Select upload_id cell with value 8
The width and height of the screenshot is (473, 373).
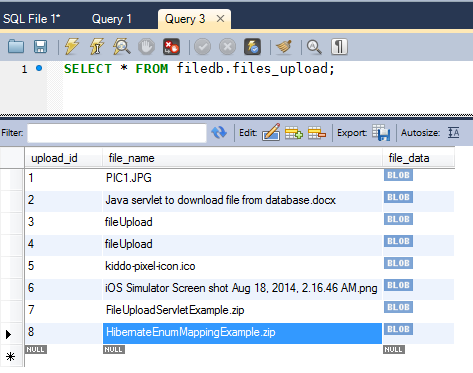tap(64, 333)
